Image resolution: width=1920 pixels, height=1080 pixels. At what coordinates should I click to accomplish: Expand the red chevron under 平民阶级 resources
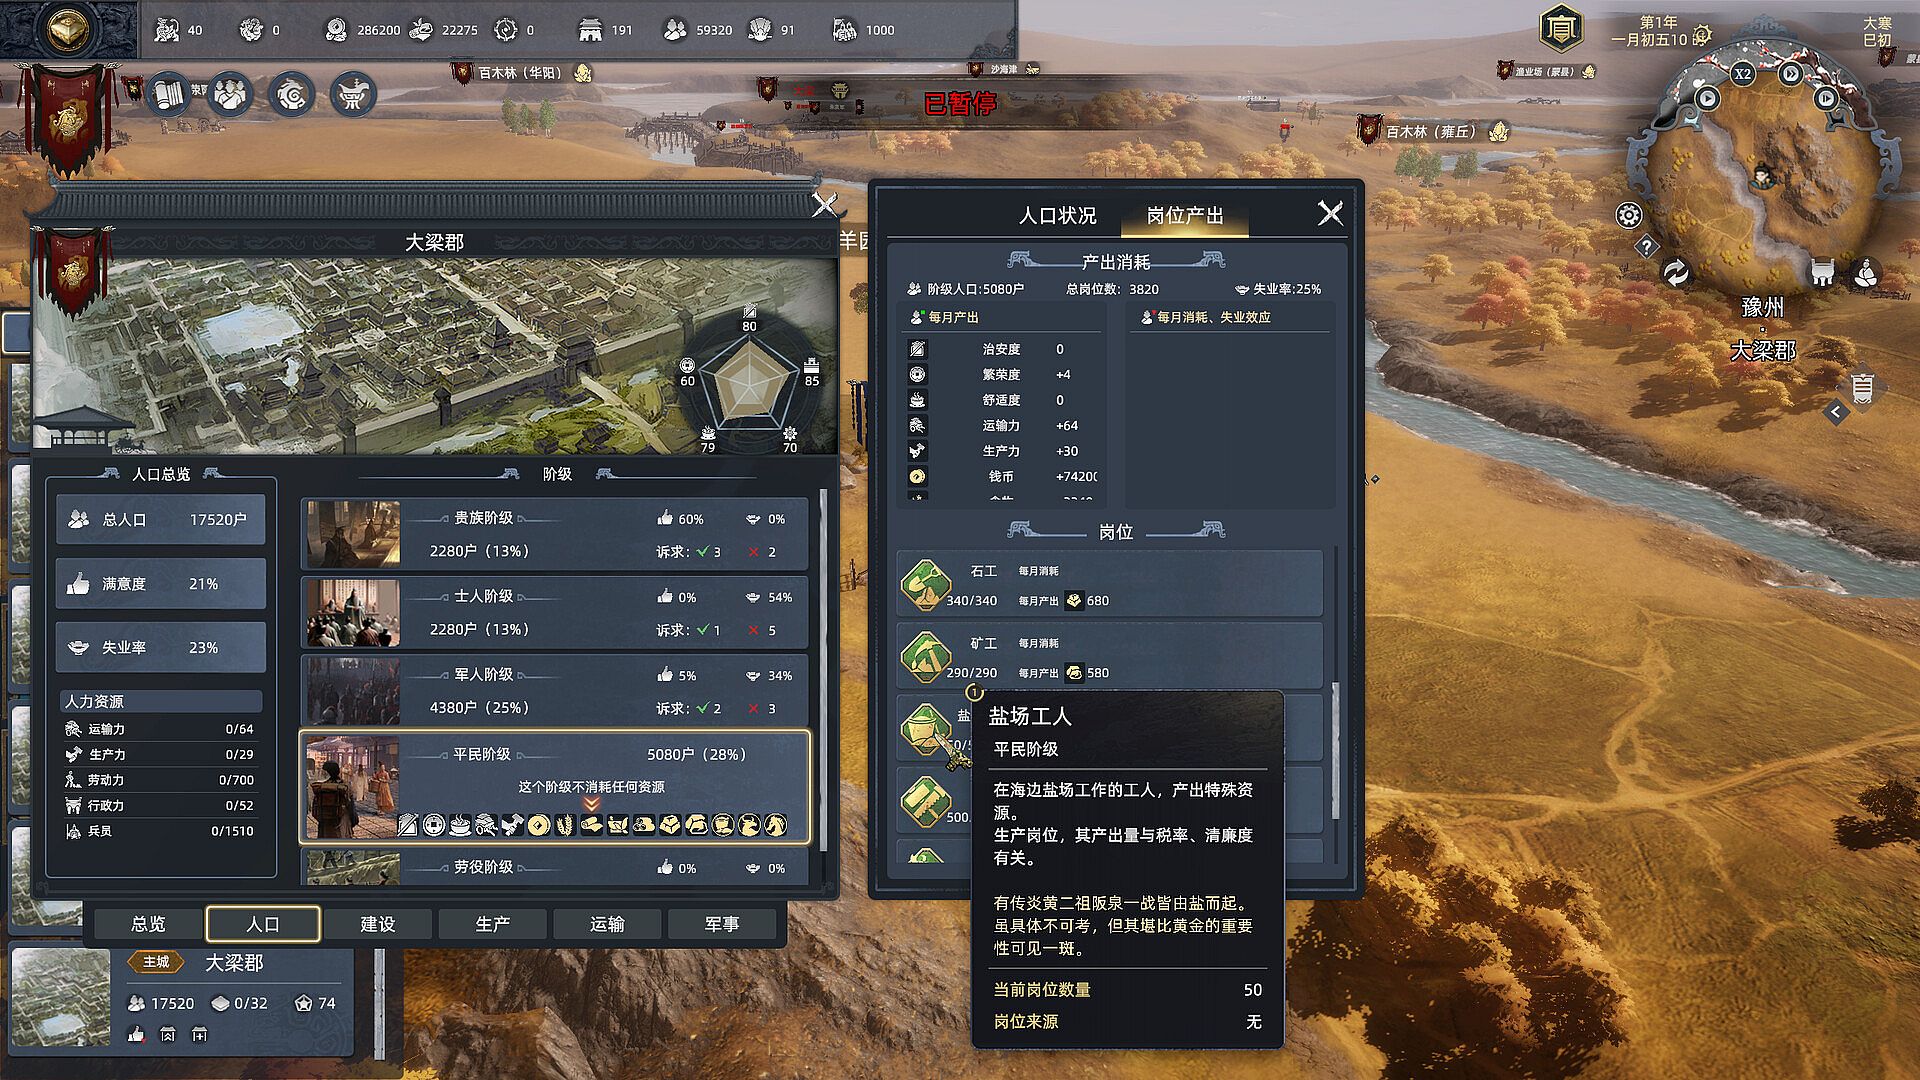592,805
